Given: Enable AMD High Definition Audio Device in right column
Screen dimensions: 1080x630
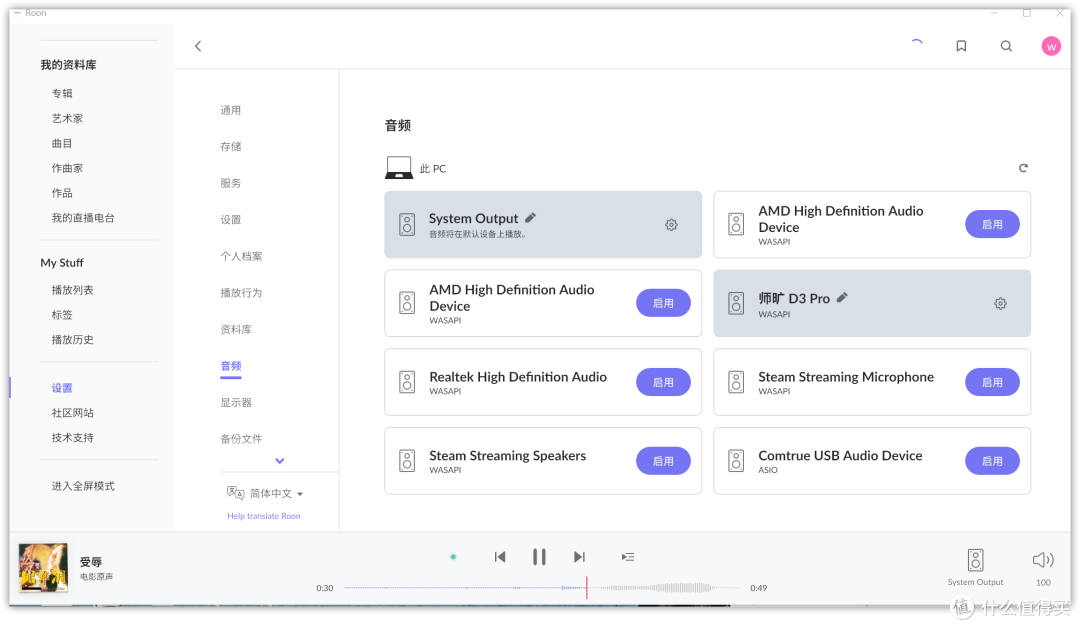Looking at the screenshot, I should point(992,224).
